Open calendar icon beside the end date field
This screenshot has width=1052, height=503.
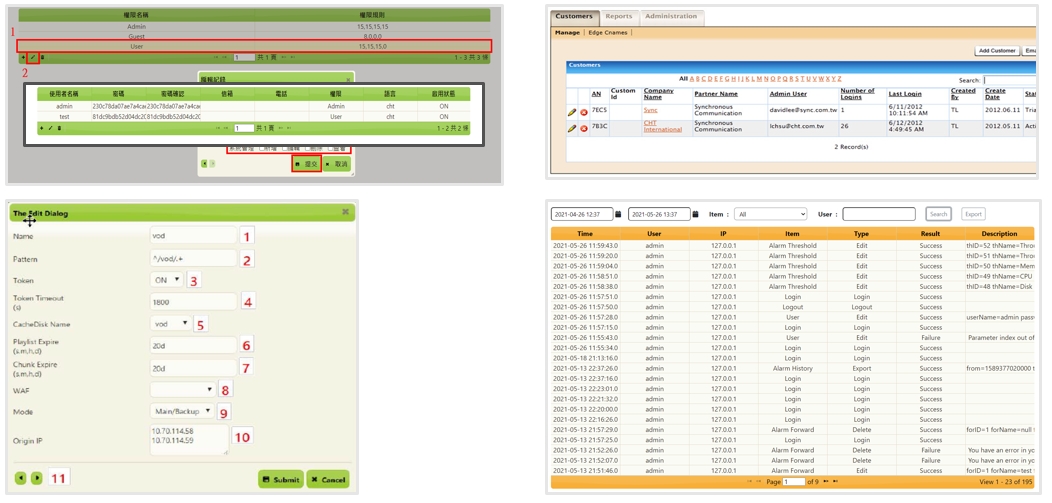click(696, 214)
